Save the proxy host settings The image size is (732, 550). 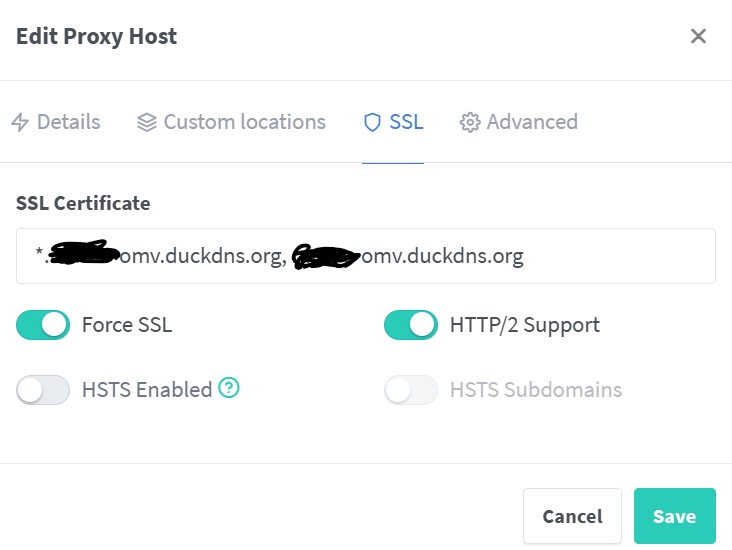coord(674,516)
